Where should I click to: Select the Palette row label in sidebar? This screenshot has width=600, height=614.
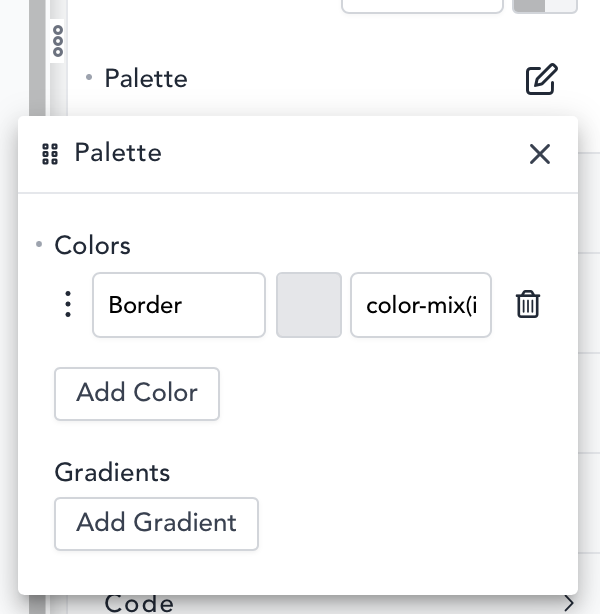[146, 78]
